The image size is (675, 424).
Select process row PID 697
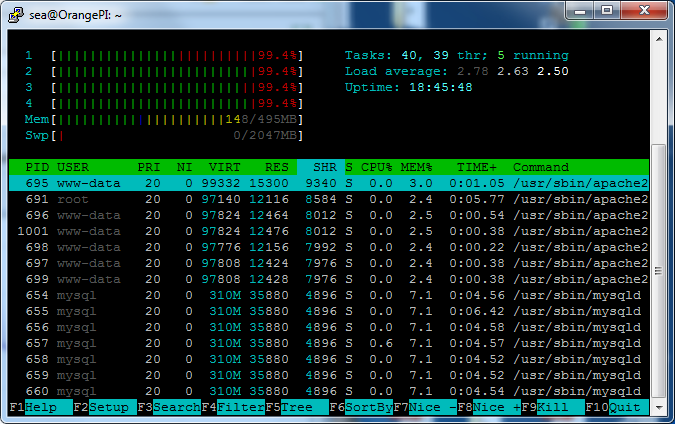tap(329, 263)
